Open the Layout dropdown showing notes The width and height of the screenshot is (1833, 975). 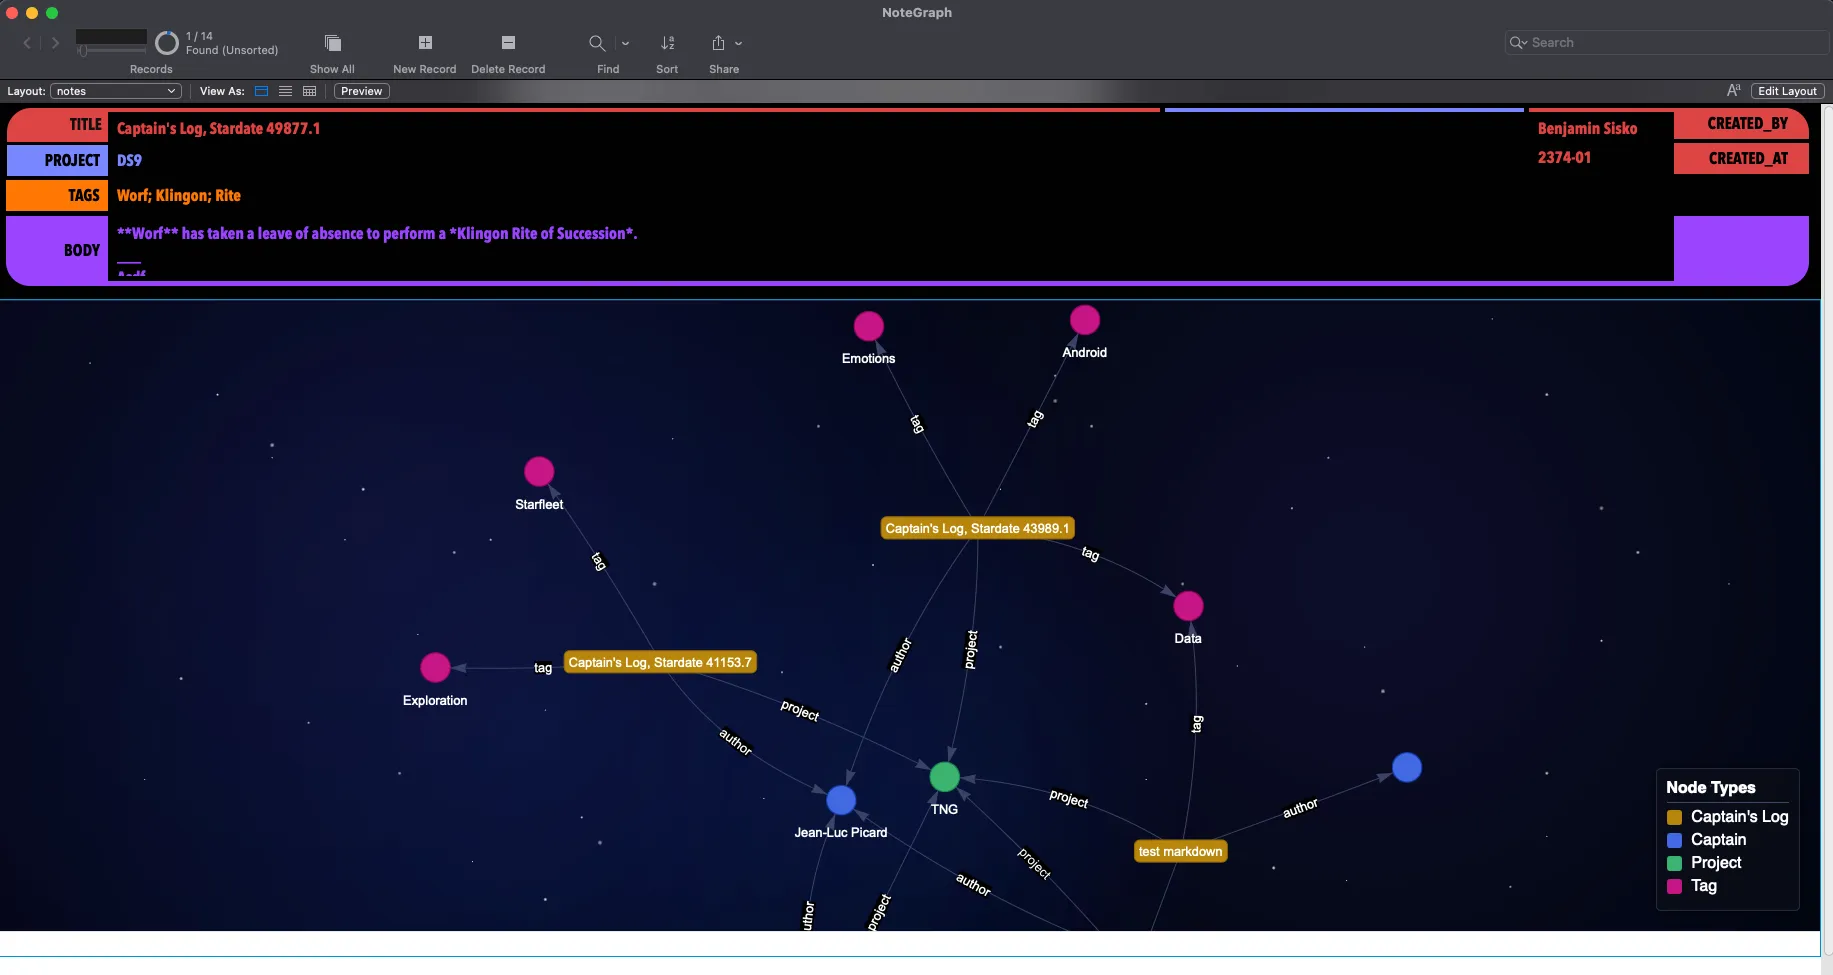[x=115, y=91]
